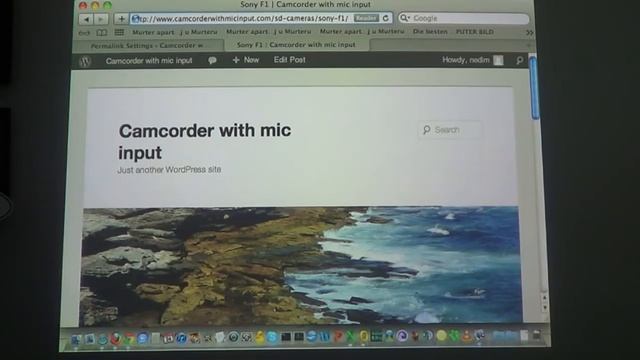The image size is (640, 360).
Task: Open Cyberduck (yellow duck) from the Dock
Action: (259, 337)
